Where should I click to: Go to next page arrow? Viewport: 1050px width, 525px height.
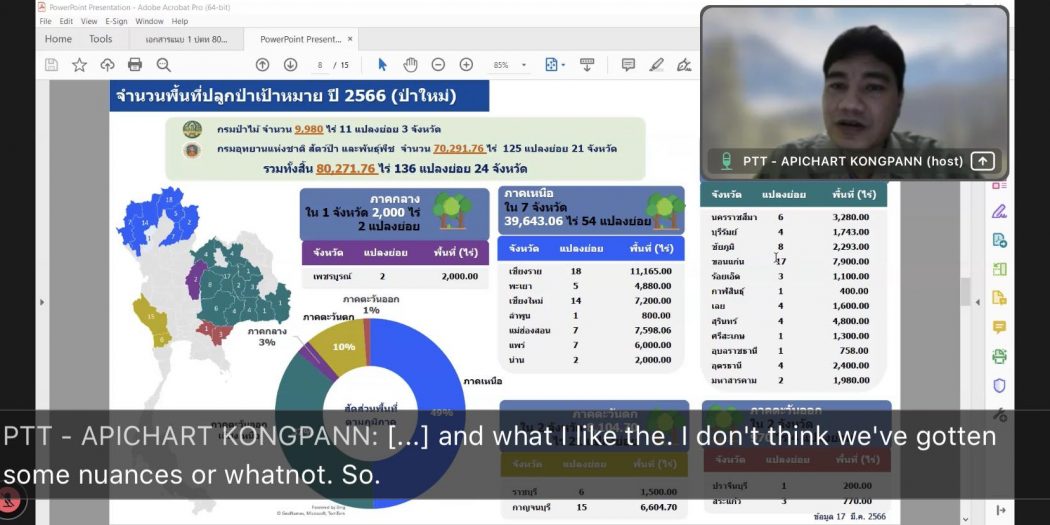290,65
